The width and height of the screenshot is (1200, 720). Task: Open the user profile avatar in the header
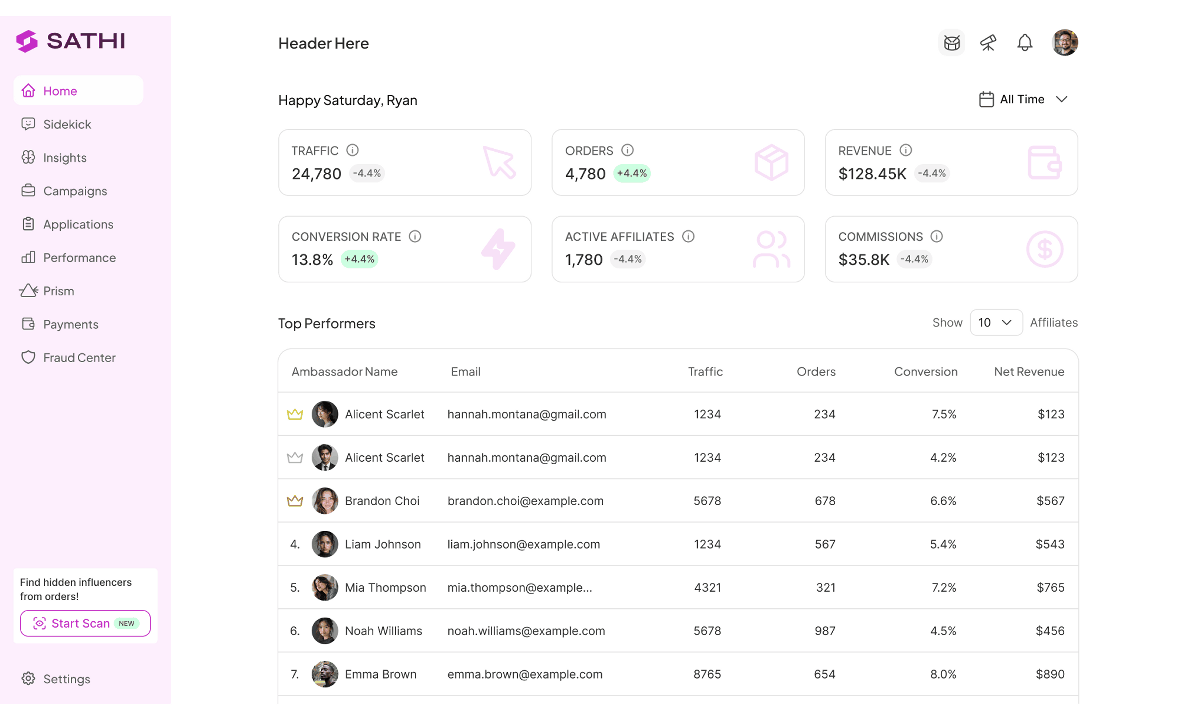tap(1065, 43)
